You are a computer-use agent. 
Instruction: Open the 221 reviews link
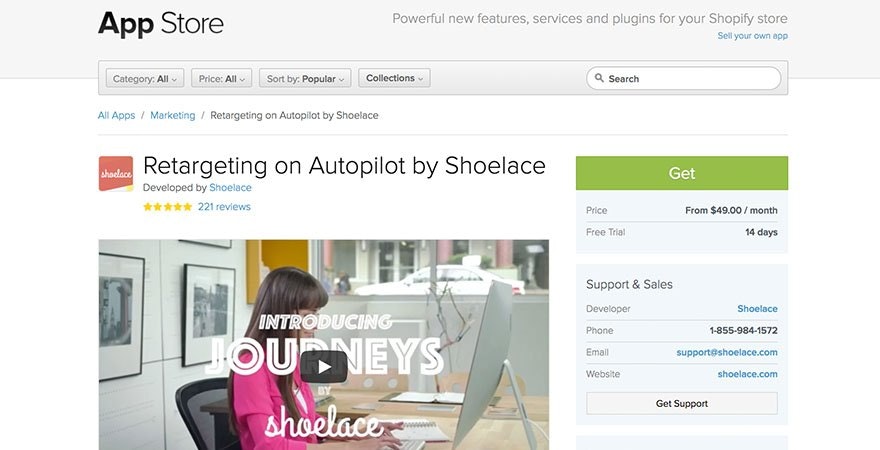pos(224,206)
